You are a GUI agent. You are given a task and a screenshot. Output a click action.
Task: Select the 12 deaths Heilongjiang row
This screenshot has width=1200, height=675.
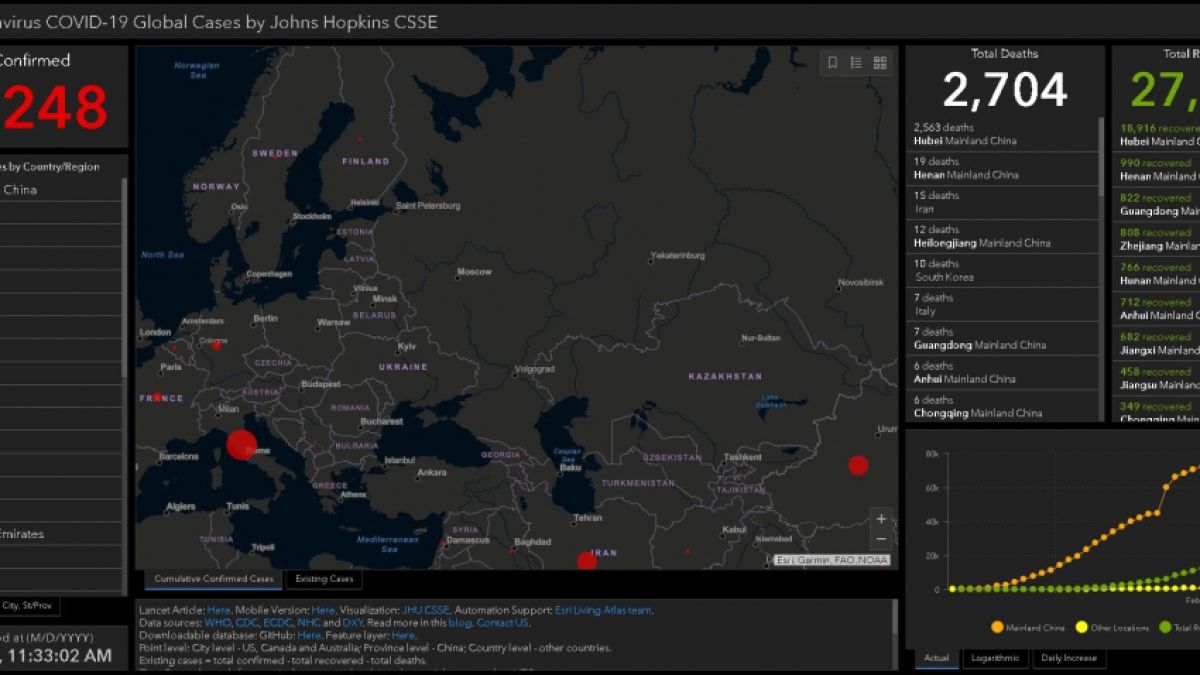click(1002, 237)
